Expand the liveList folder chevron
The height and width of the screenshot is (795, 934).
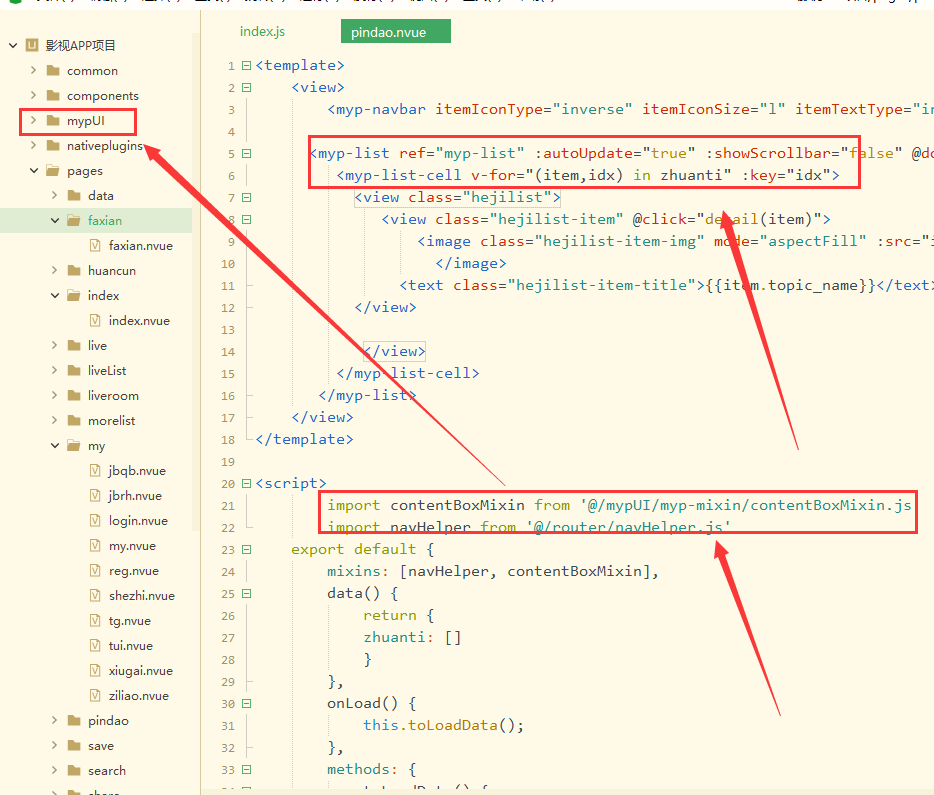[55, 370]
